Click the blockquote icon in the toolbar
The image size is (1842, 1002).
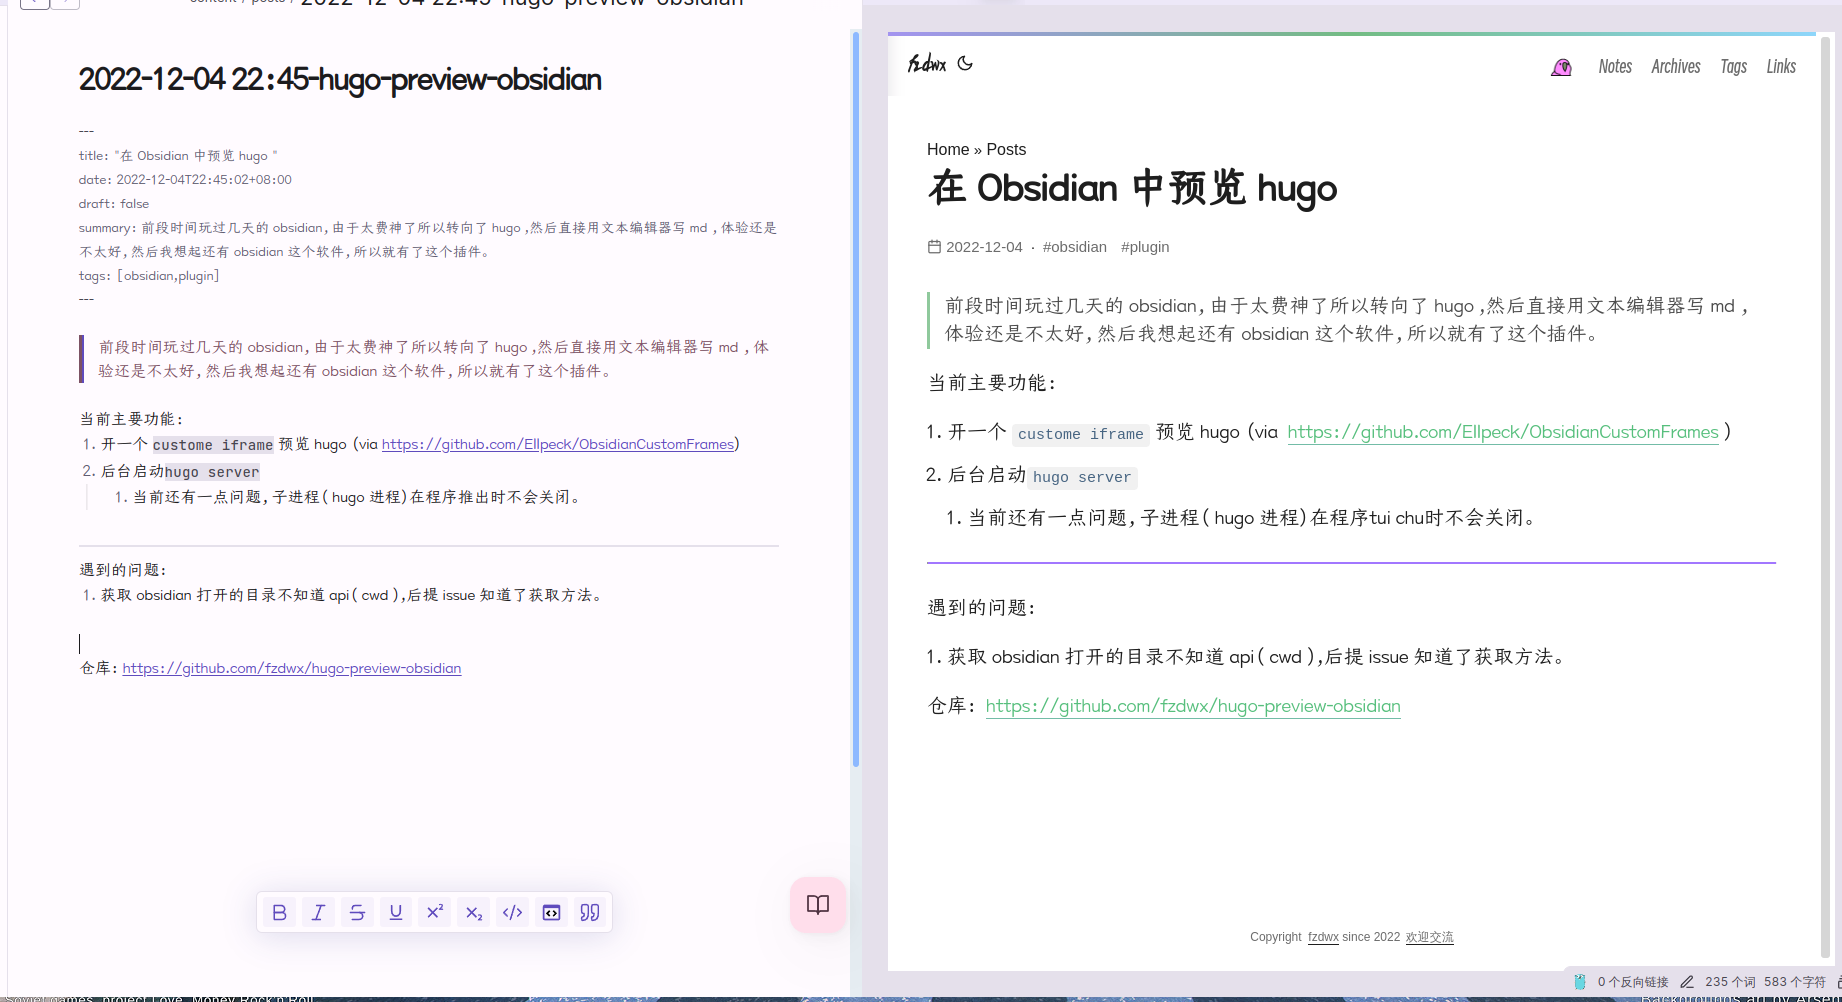[590, 912]
